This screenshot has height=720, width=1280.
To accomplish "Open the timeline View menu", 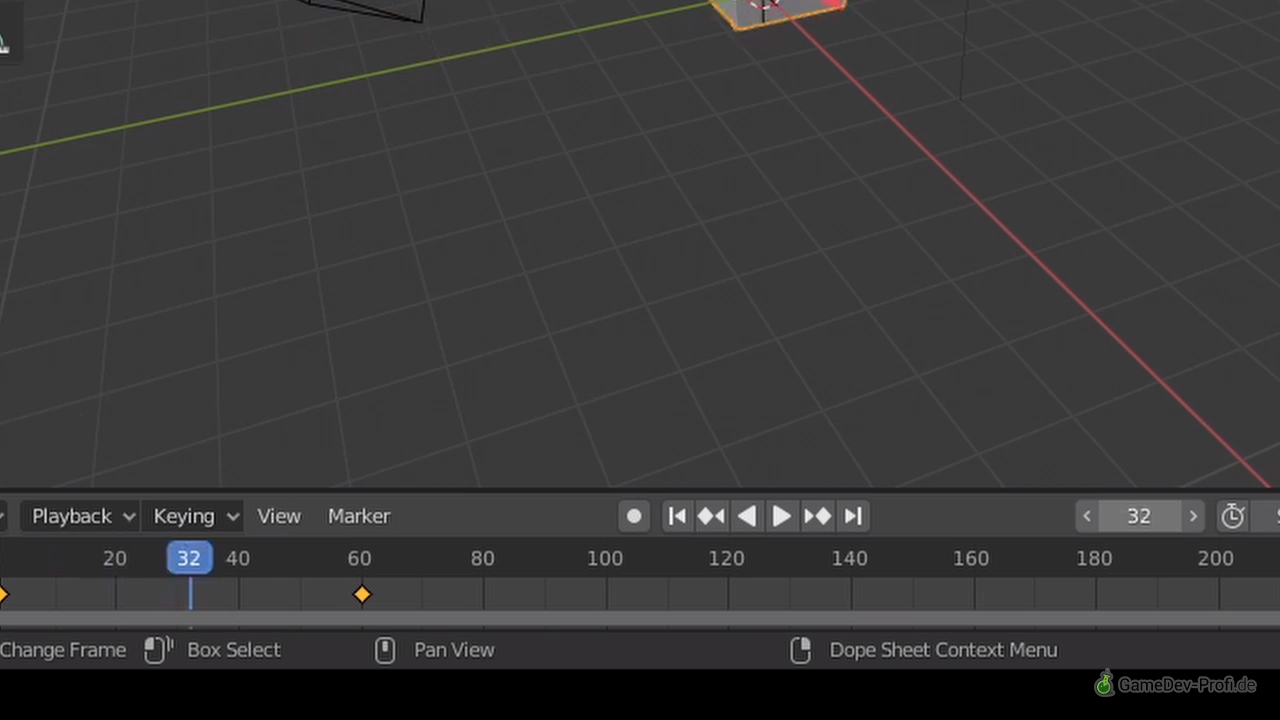I will coord(279,516).
